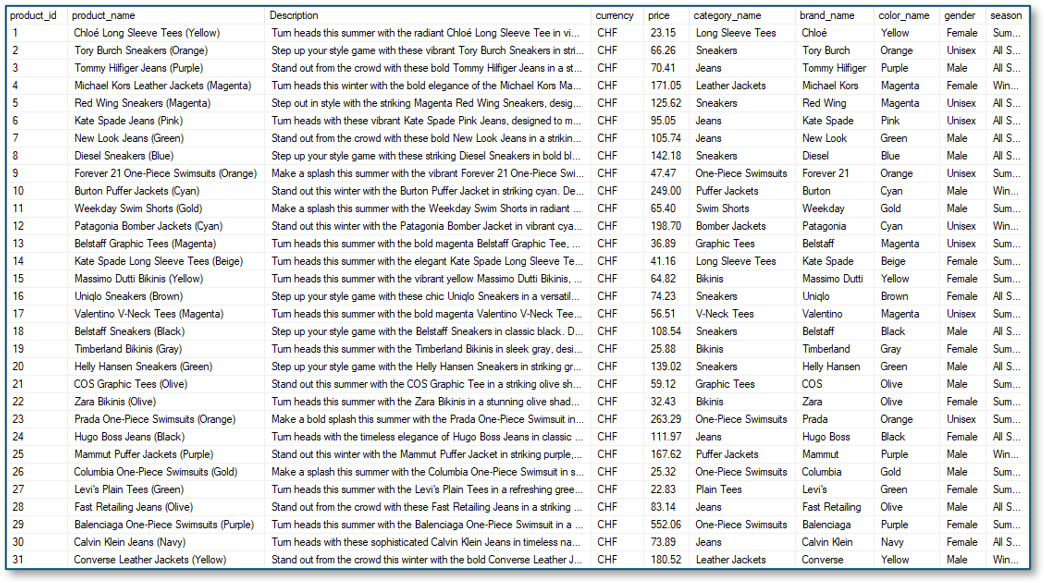
Task: Select the price value 552.06
Action: click(x=666, y=524)
